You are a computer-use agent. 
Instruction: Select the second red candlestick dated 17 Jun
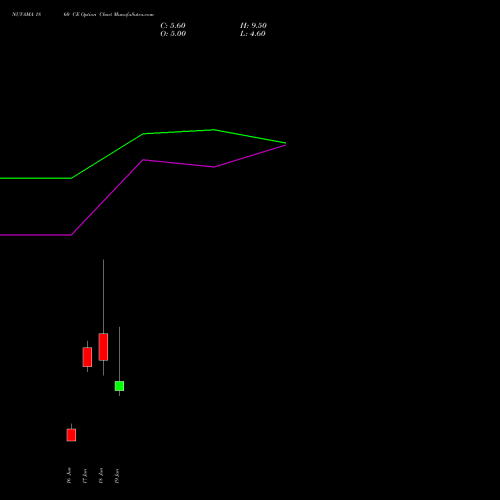pos(87,357)
